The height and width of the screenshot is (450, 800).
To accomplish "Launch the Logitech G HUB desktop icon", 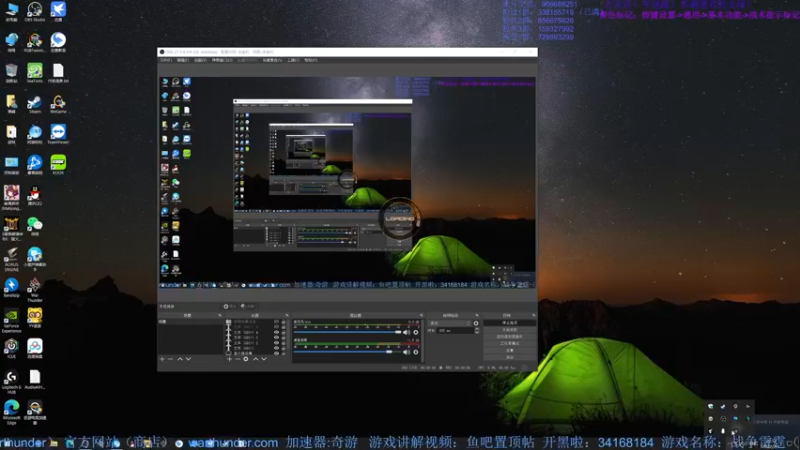I will tap(11, 382).
